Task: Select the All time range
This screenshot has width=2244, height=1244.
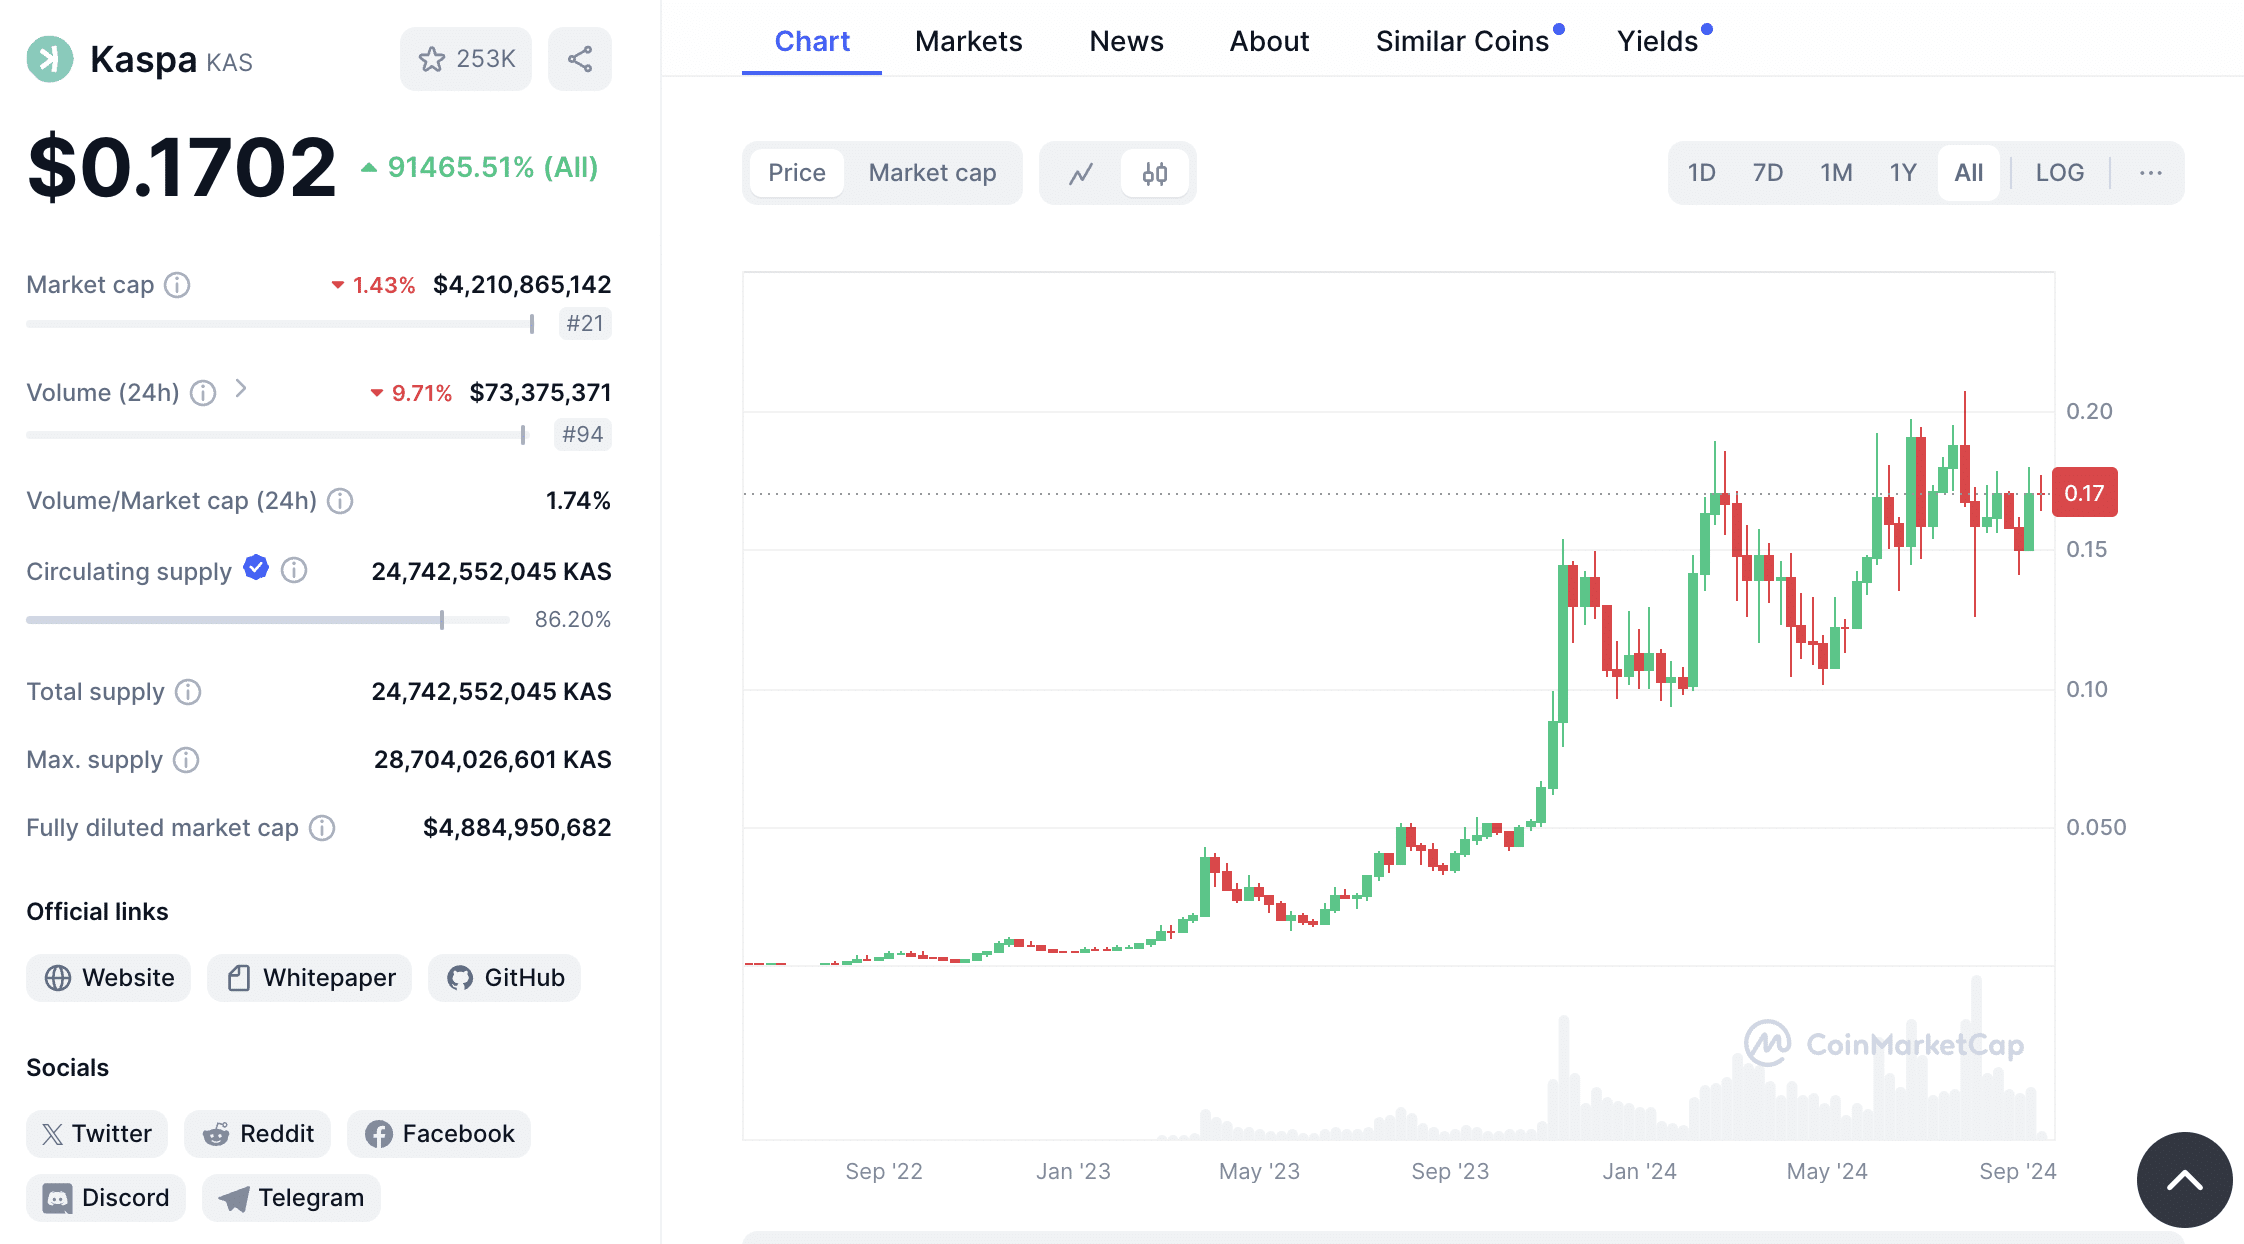Action: 1969,173
